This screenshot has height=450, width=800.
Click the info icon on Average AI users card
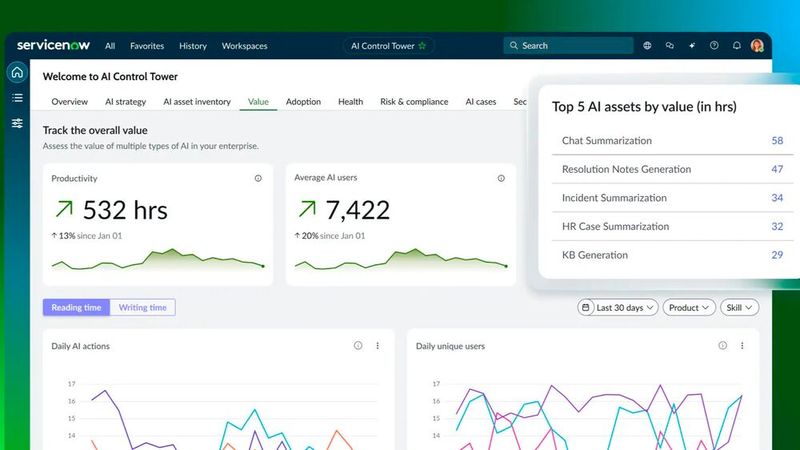pos(501,178)
